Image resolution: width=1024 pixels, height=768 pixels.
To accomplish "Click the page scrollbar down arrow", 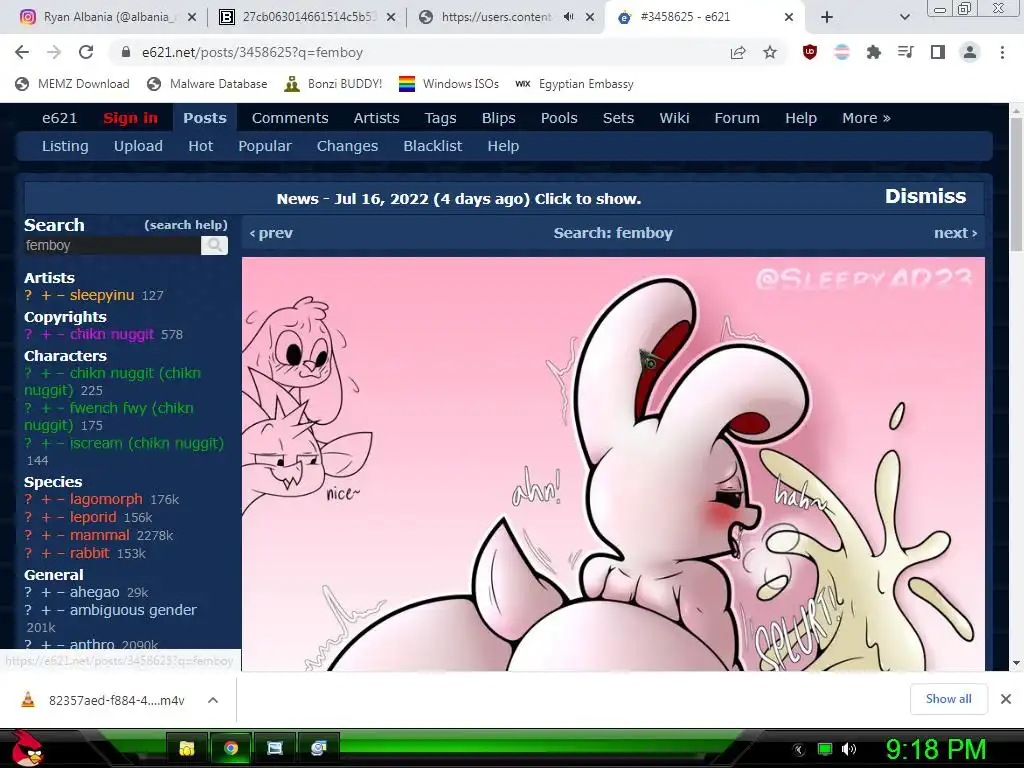I will tap(1016, 663).
